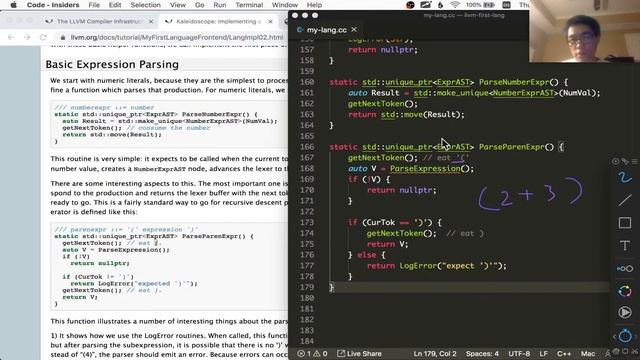This screenshot has height=360, width=640.
Task: Open the View menu
Action: [x=178, y=5]
